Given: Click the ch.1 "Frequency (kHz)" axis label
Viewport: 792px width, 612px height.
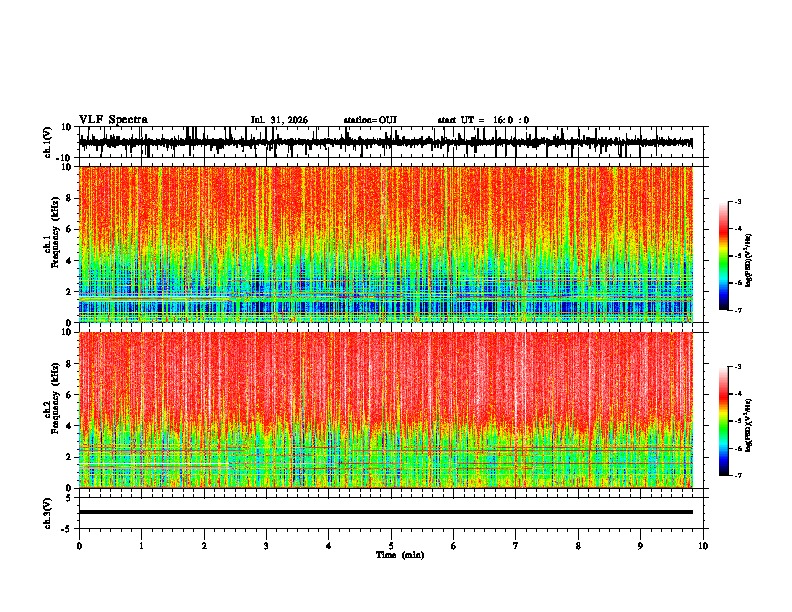Looking at the screenshot, I should (x=56, y=233).
